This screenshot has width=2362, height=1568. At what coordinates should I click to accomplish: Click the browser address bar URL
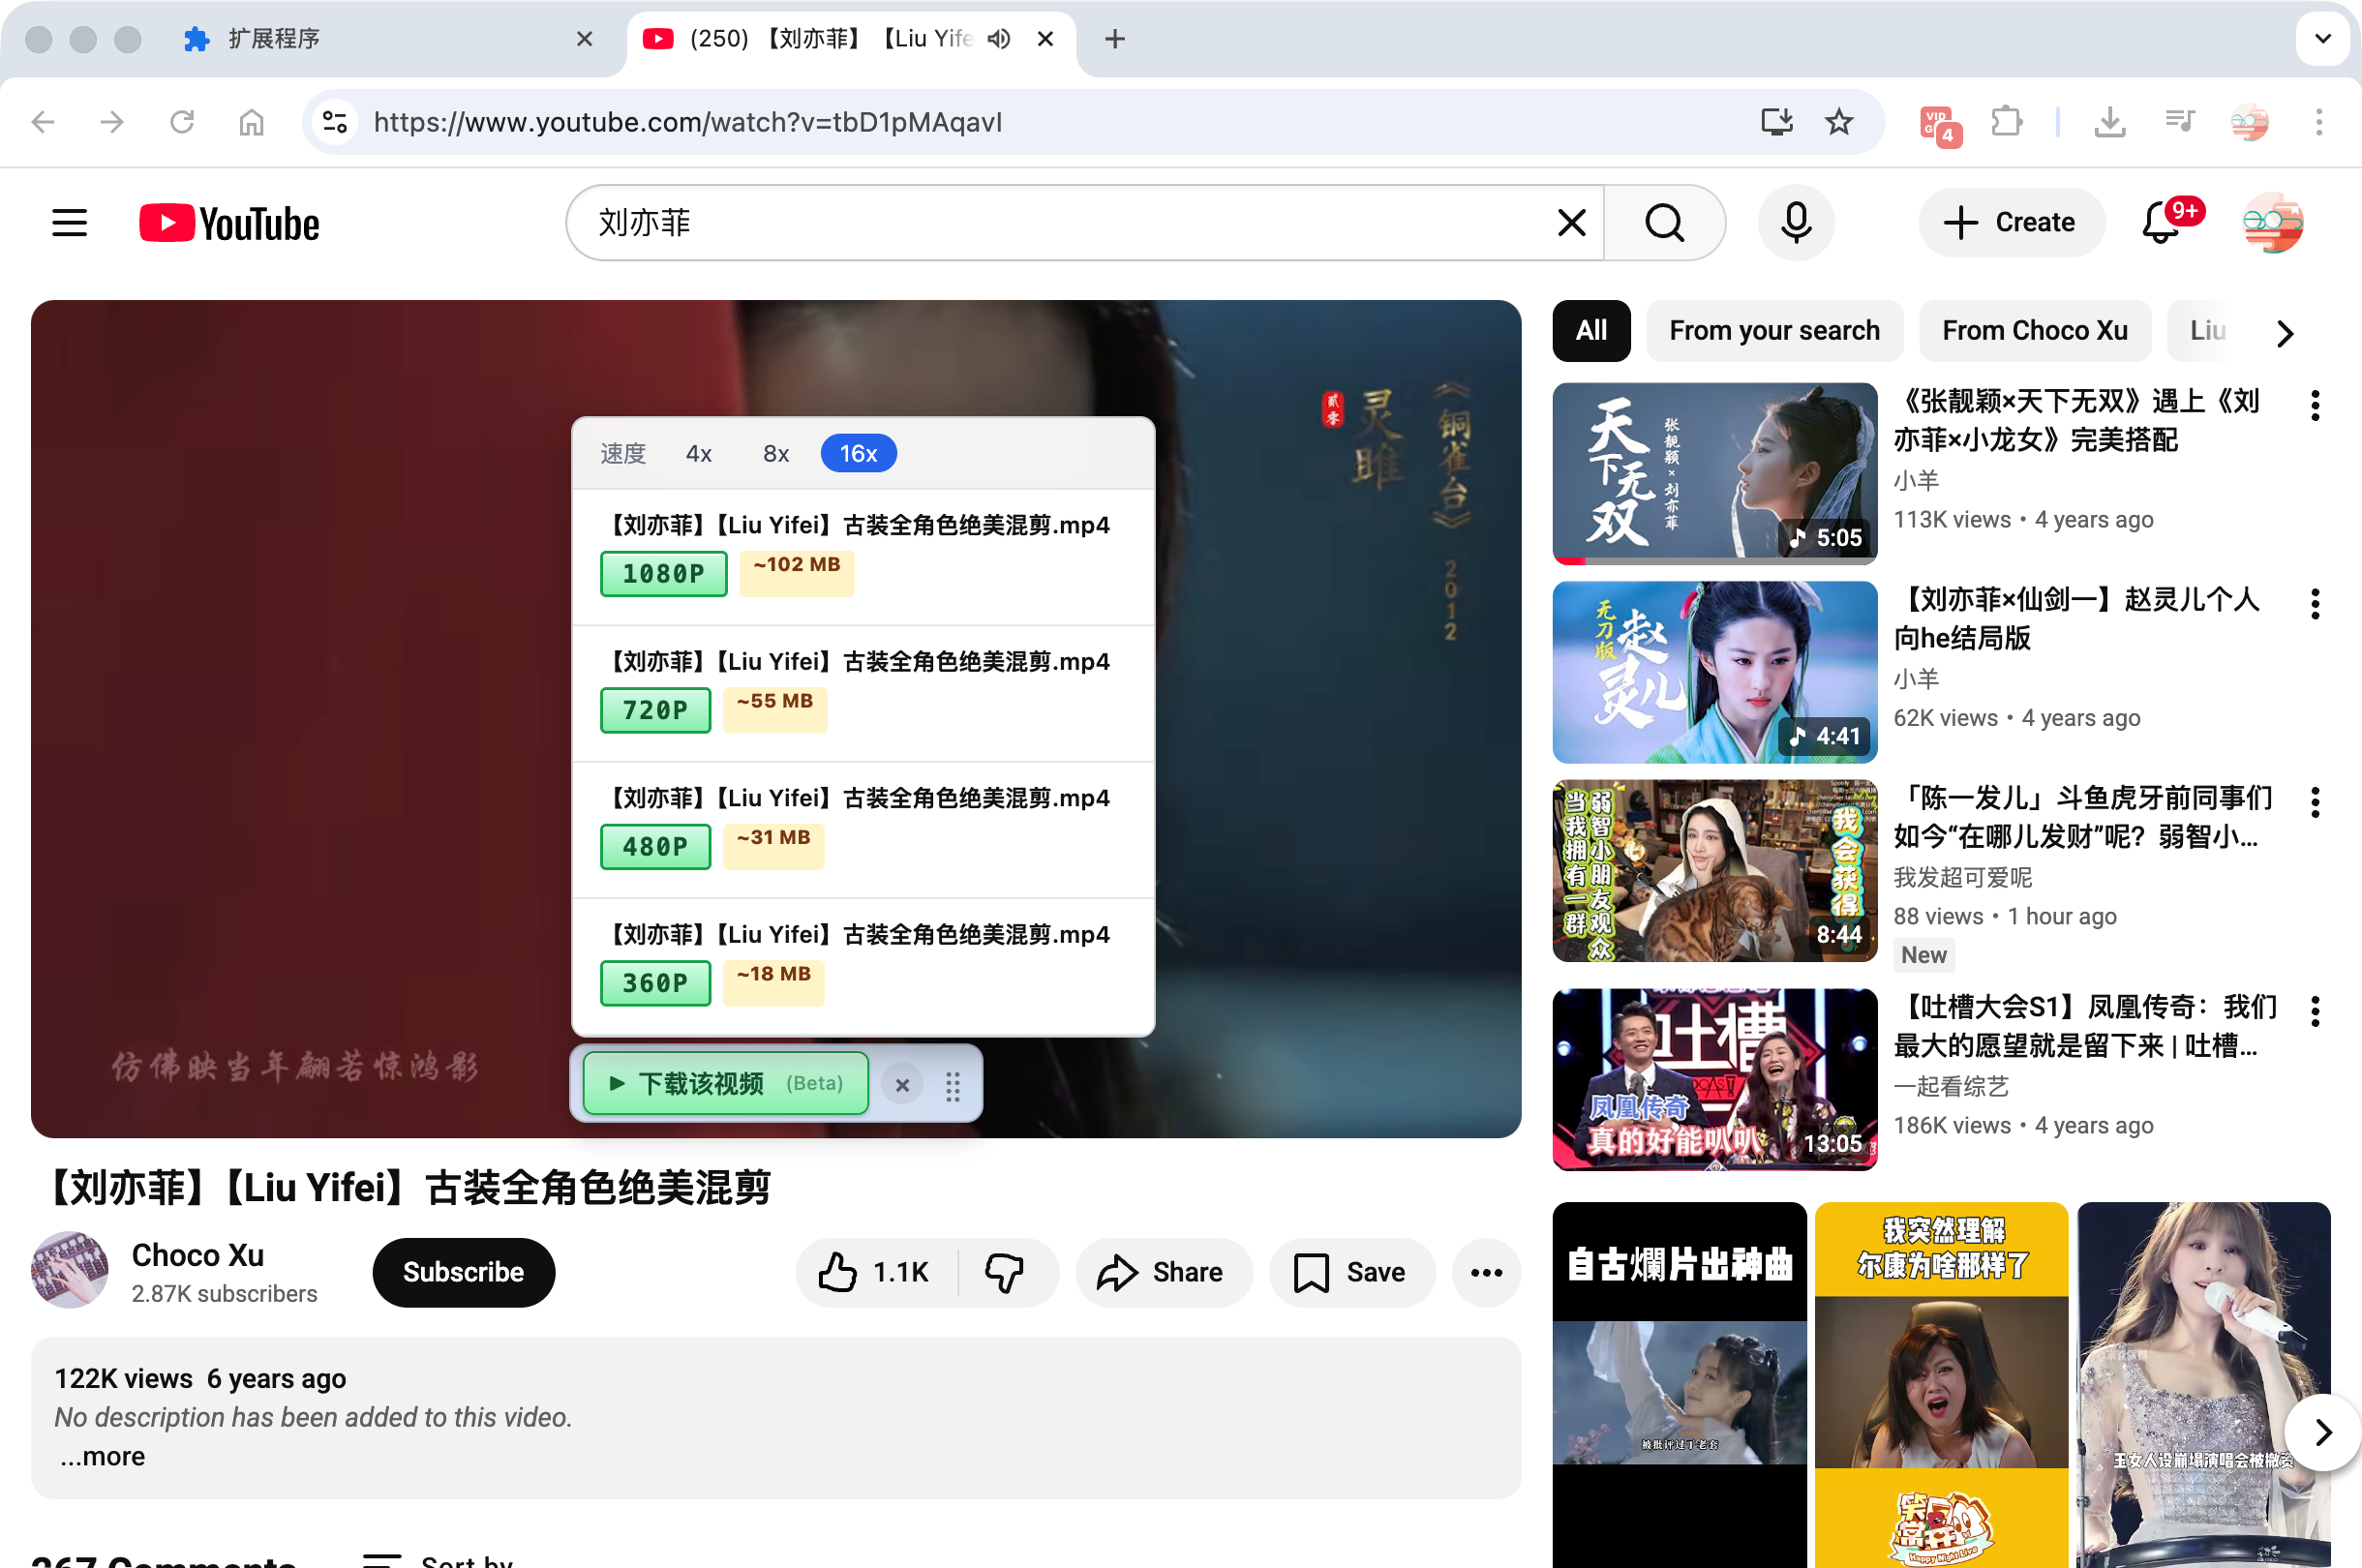pos(688,122)
